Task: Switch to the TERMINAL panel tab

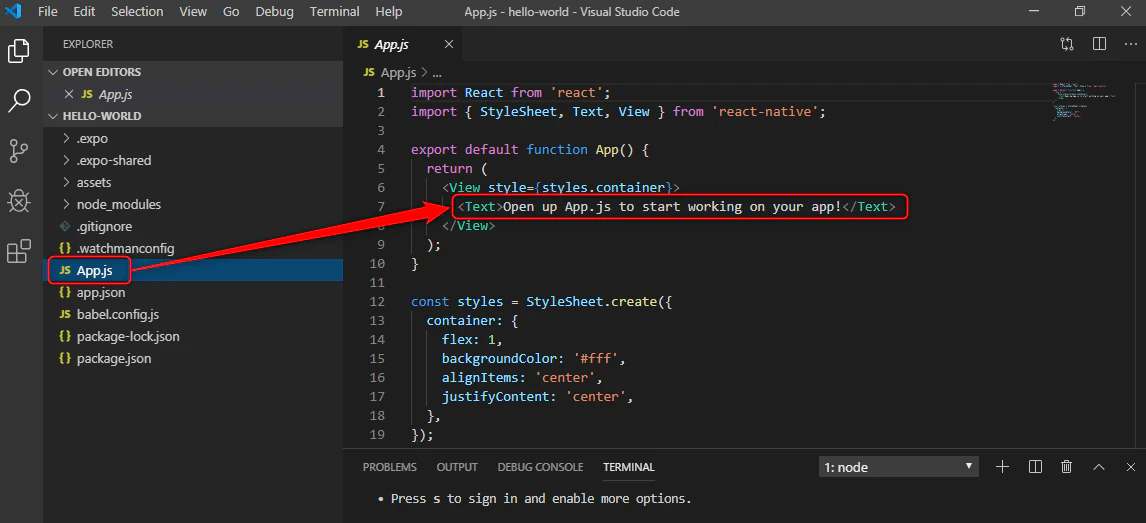Action: tap(629, 467)
